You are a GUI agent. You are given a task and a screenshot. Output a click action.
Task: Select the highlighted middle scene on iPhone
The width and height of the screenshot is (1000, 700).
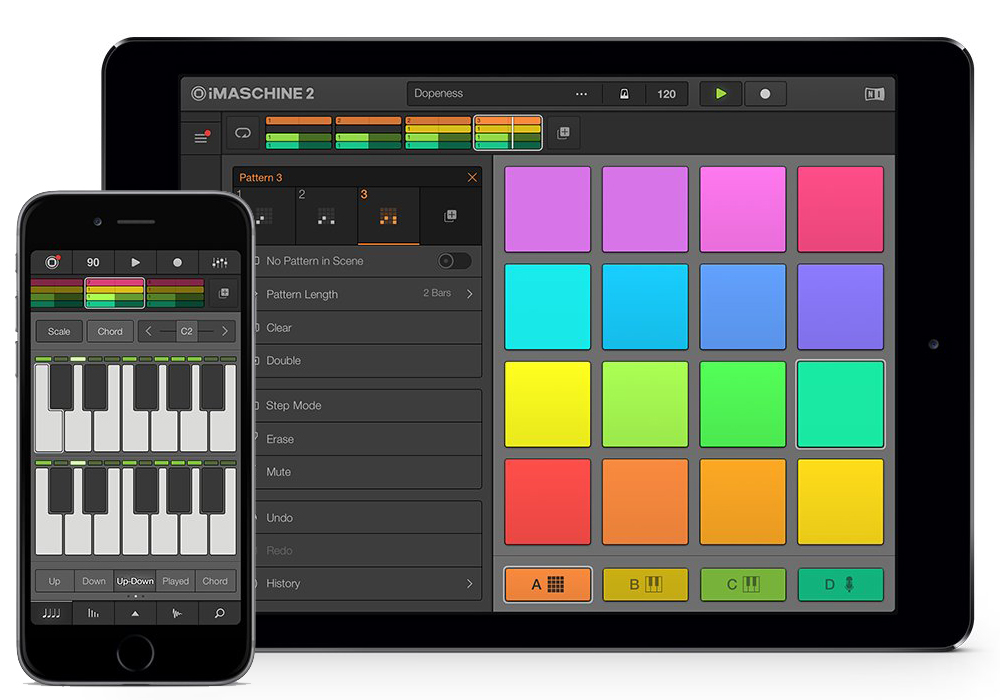[x=115, y=293]
